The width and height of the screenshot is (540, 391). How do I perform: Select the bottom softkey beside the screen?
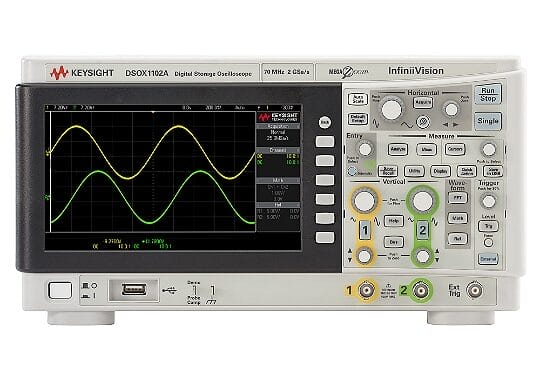(325, 237)
